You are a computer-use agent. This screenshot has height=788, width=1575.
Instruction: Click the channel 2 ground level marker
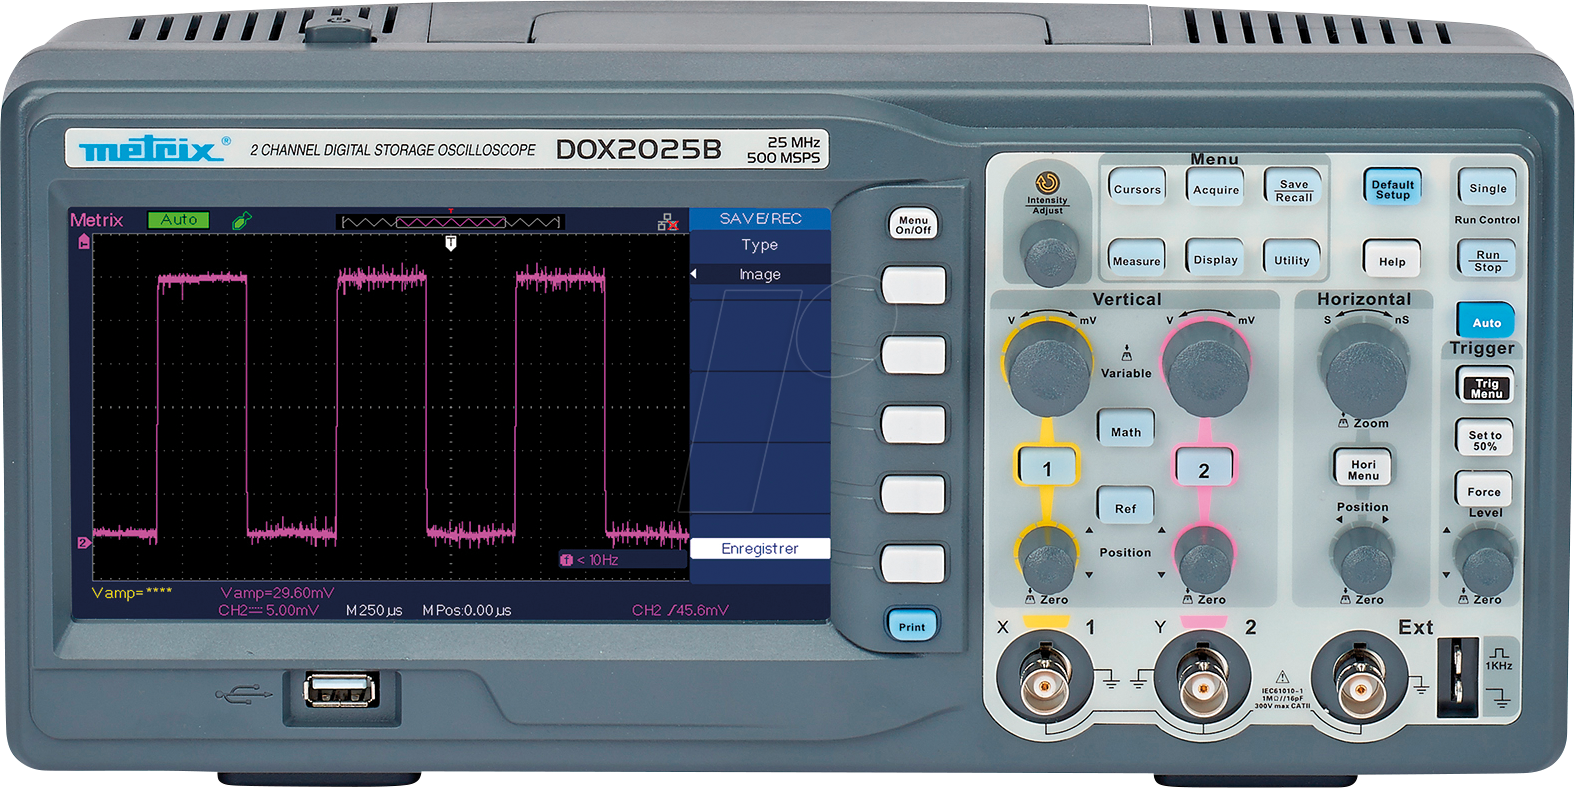pos(84,542)
